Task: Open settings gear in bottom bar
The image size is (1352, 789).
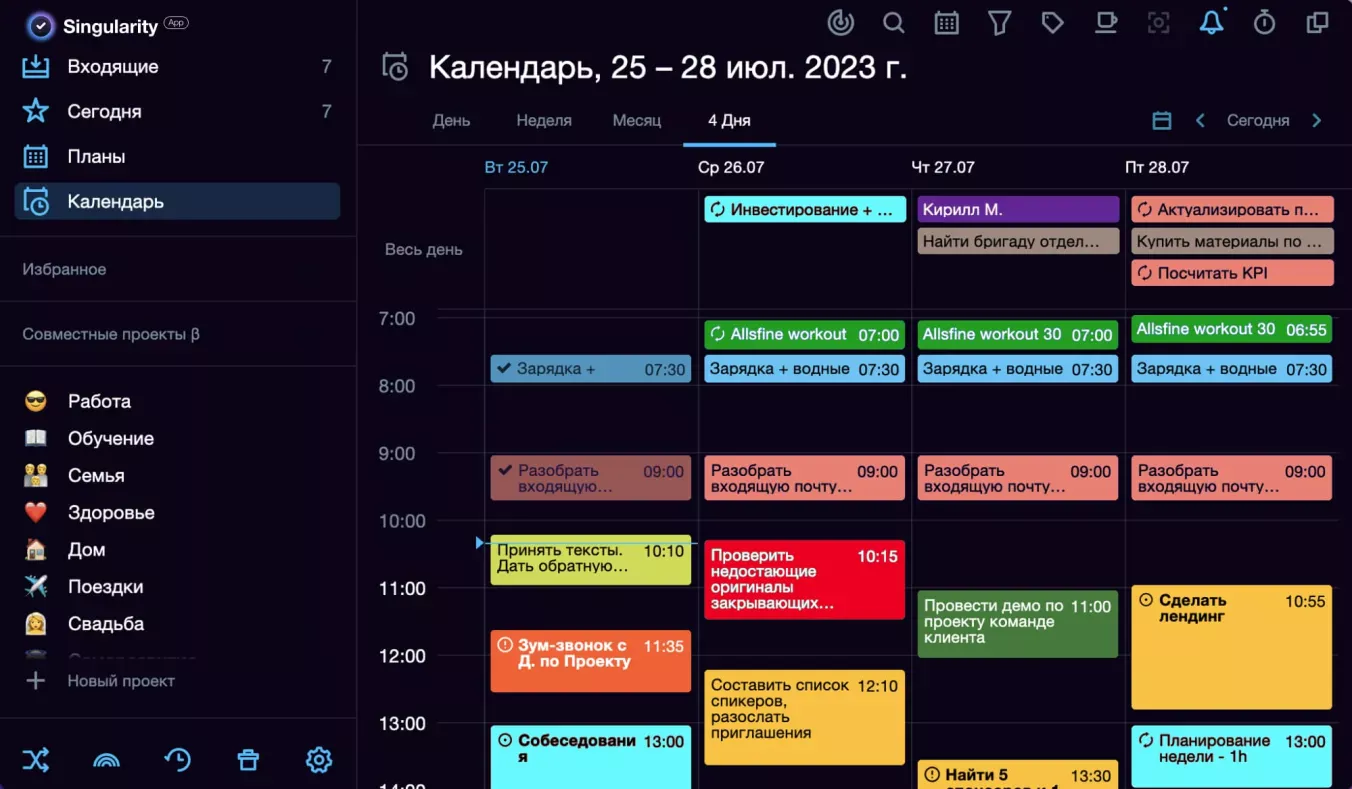Action: coord(318,760)
